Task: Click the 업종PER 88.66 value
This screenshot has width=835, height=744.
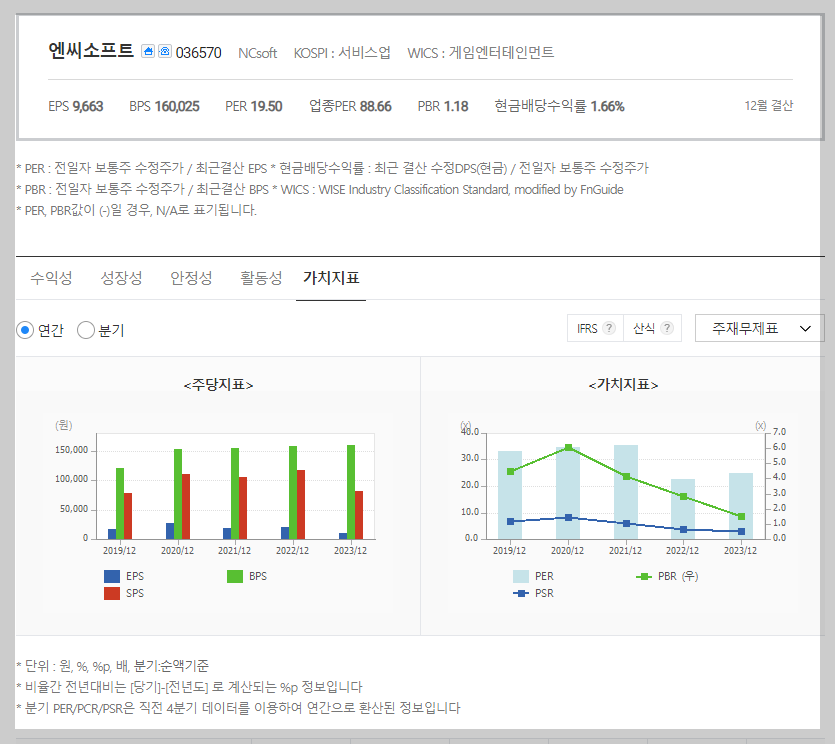Action: (350, 106)
